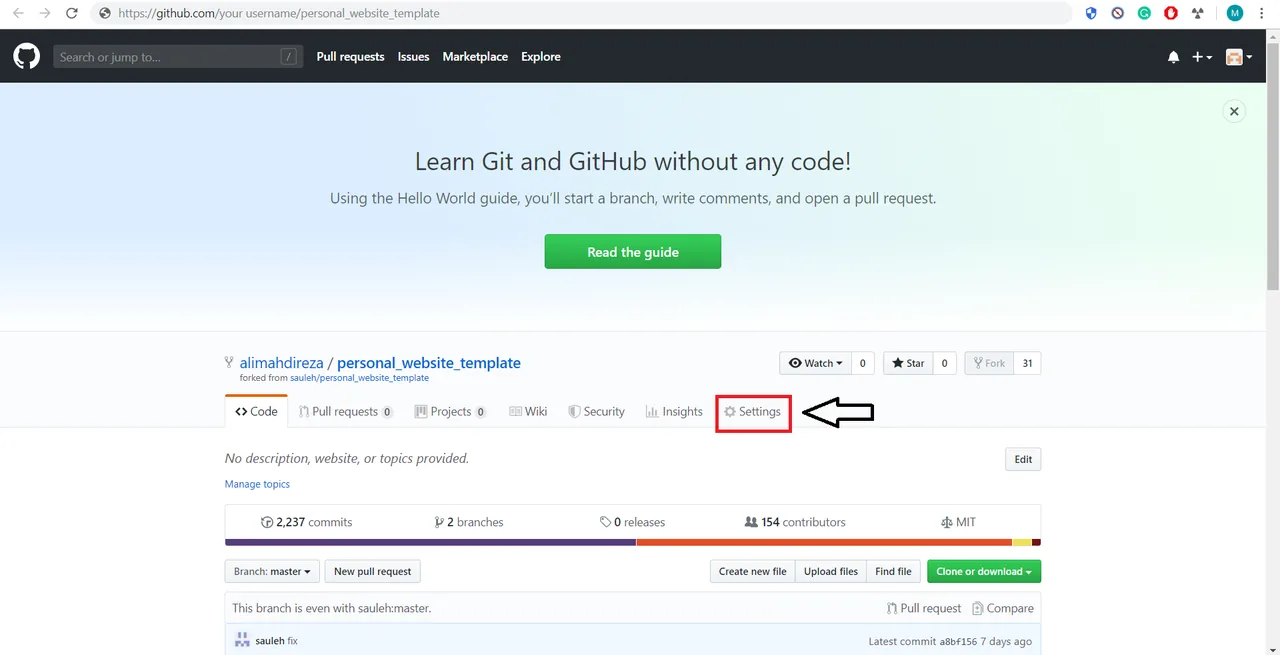View the 154 contributors link
This screenshot has width=1280, height=655.
pyautogui.click(x=795, y=522)
